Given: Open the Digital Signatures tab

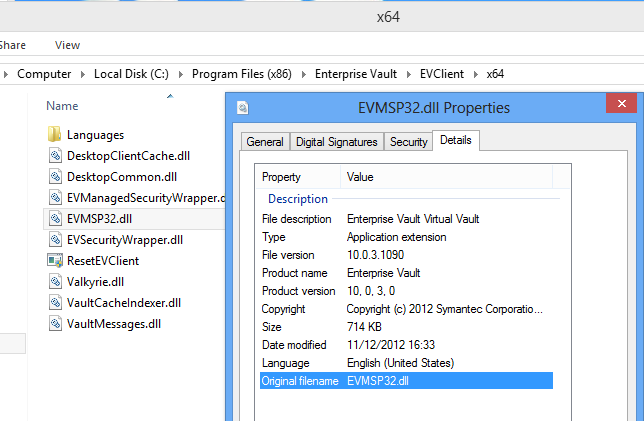Looking at the screenshot, I should [336, 142].
